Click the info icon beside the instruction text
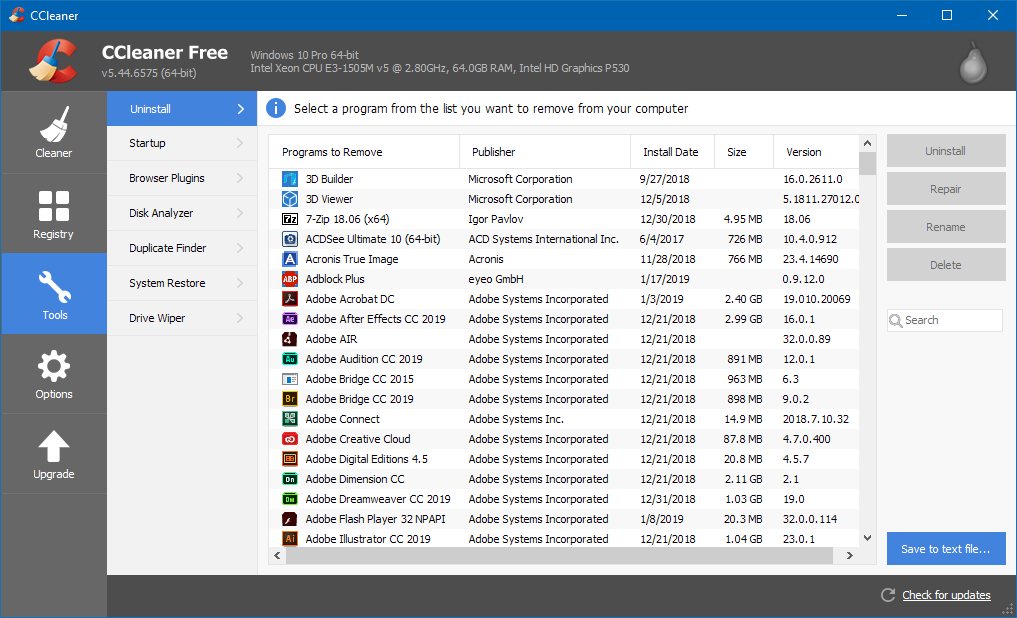This screenshot has width=1017, height=618. 276,108
